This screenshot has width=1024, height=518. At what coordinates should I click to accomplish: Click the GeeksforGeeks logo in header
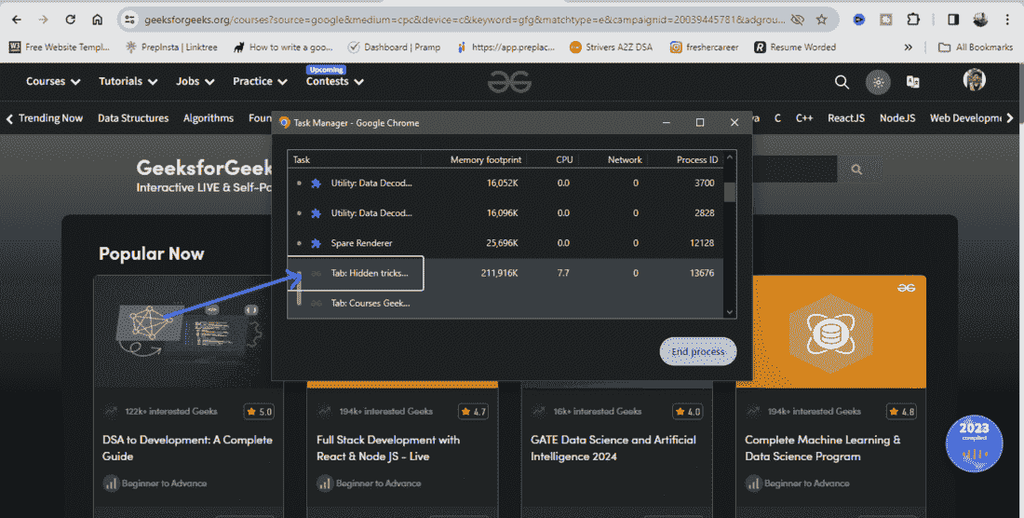509,82
